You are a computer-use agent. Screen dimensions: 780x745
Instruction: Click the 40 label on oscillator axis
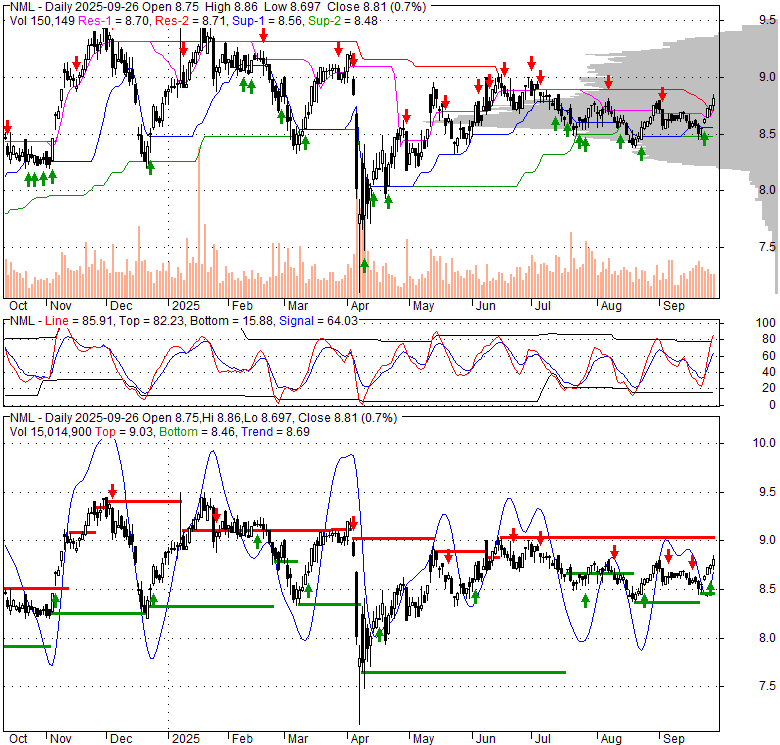pos(769,372)
